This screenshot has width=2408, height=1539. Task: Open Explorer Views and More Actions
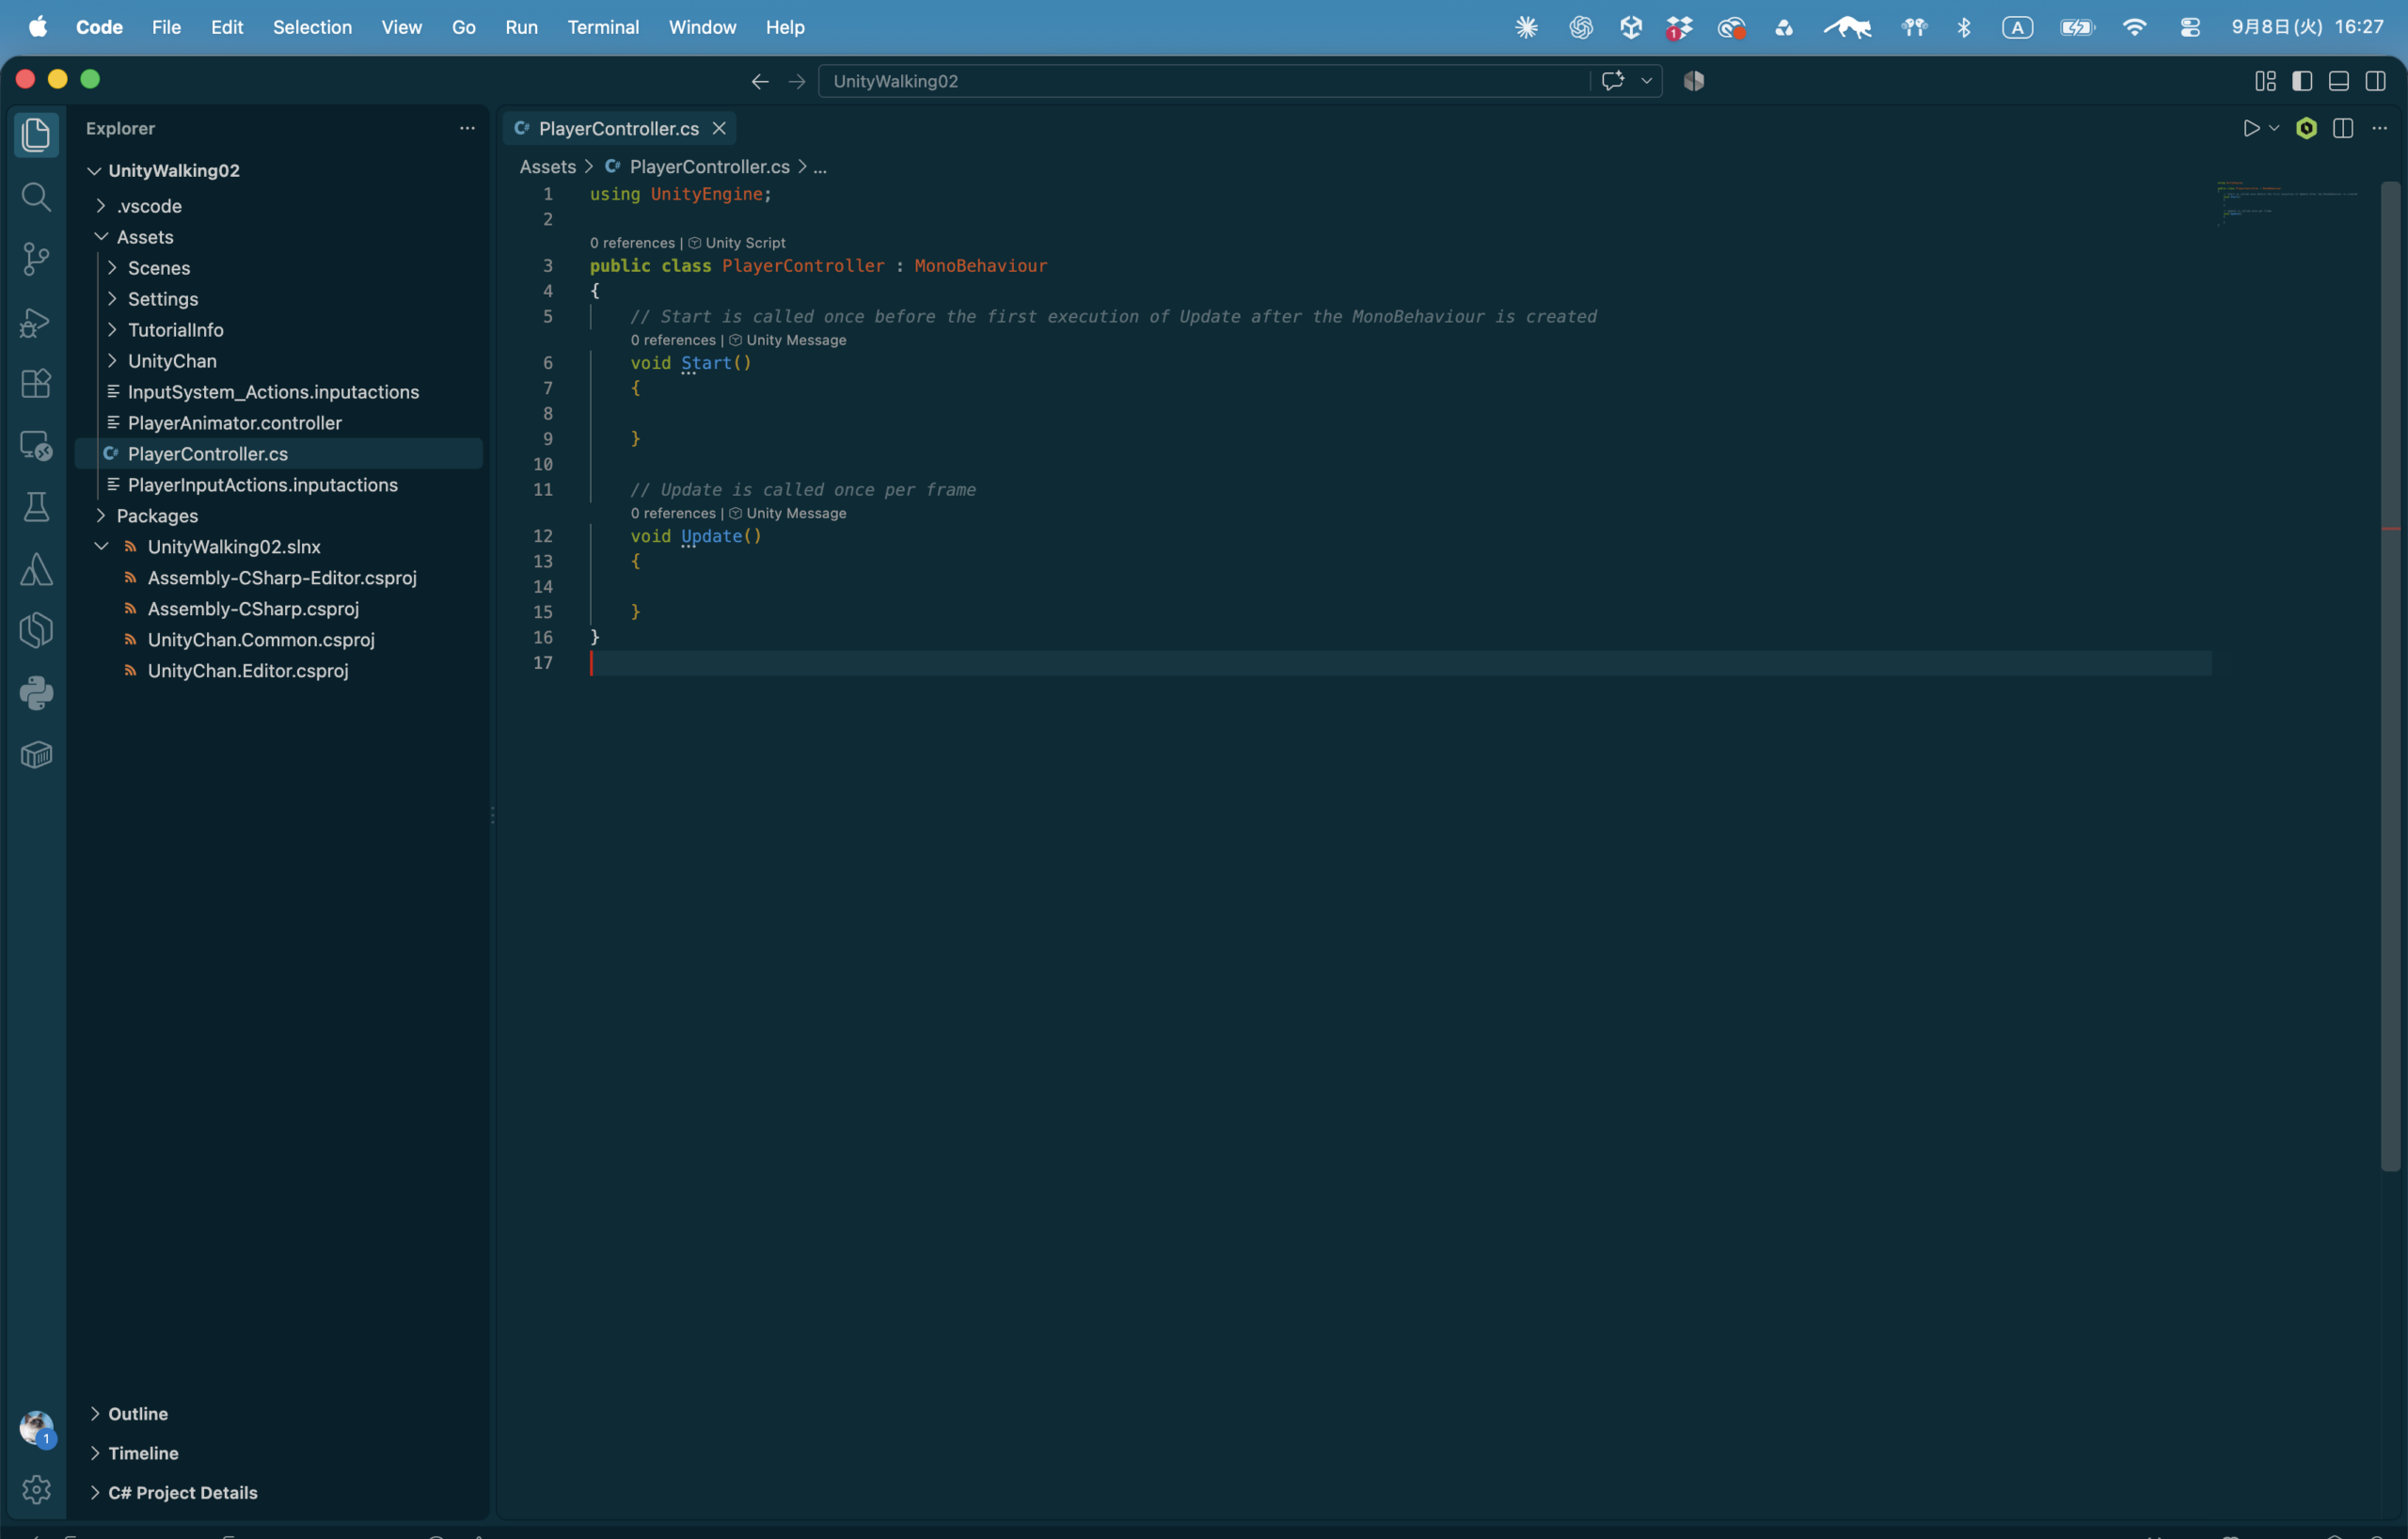pos(467,128)
